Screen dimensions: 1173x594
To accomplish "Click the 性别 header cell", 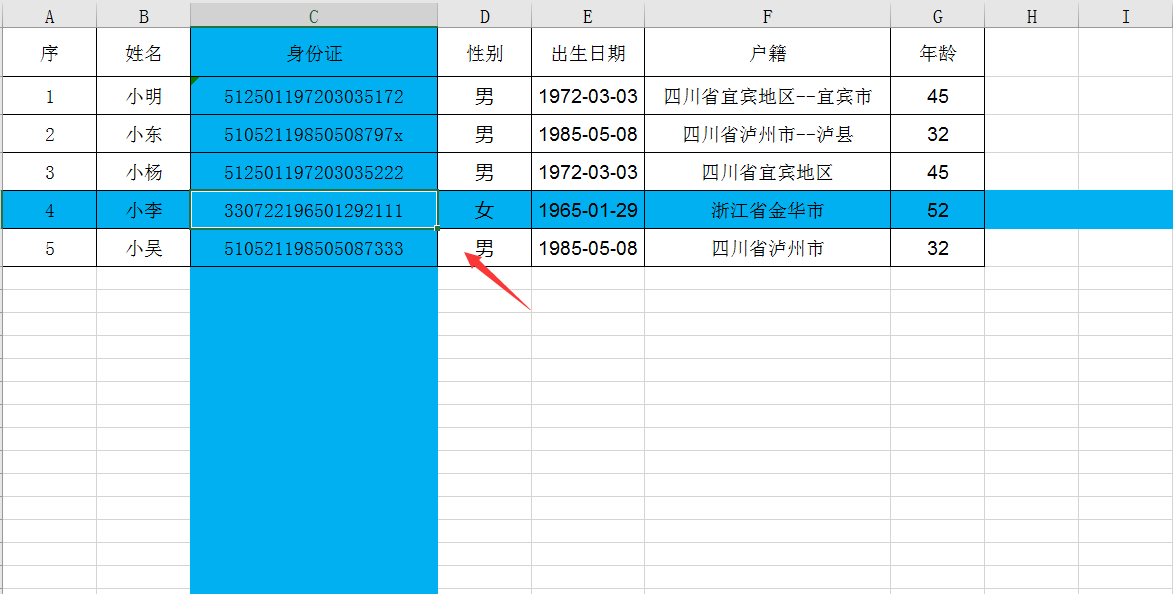I will (x=485, y=52).
